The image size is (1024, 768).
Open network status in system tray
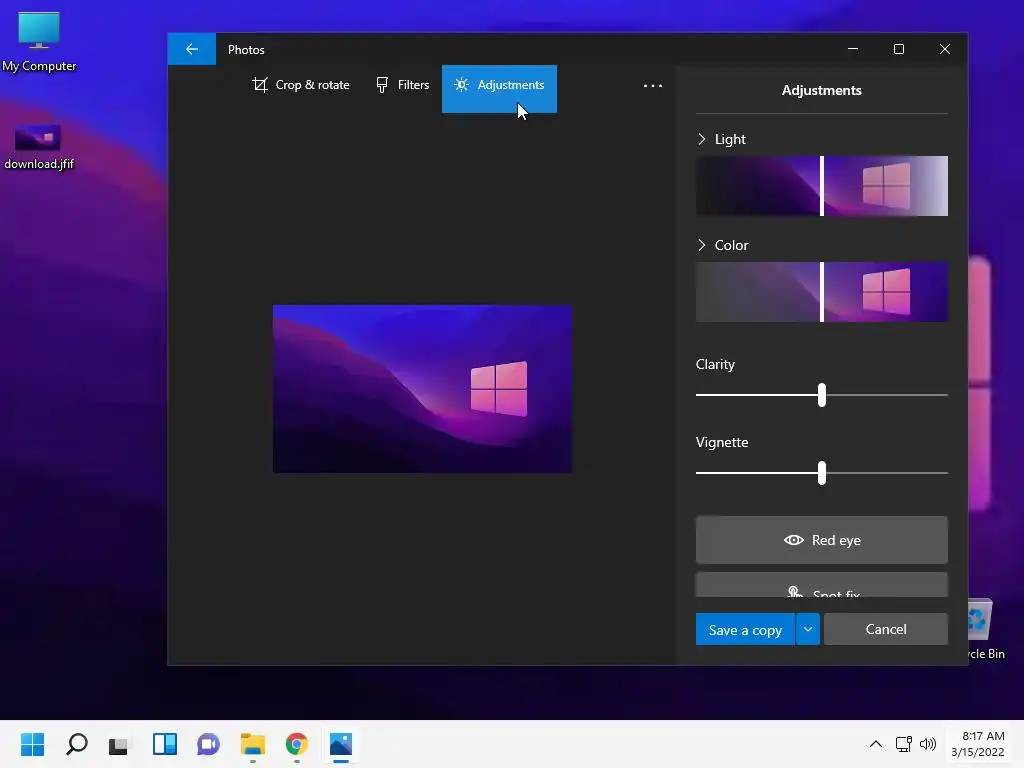click(904, 744)
